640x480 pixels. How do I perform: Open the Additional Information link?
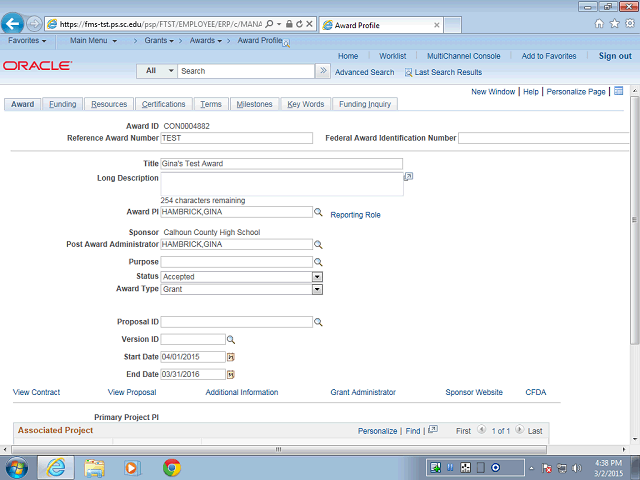[x=242, y=392]
